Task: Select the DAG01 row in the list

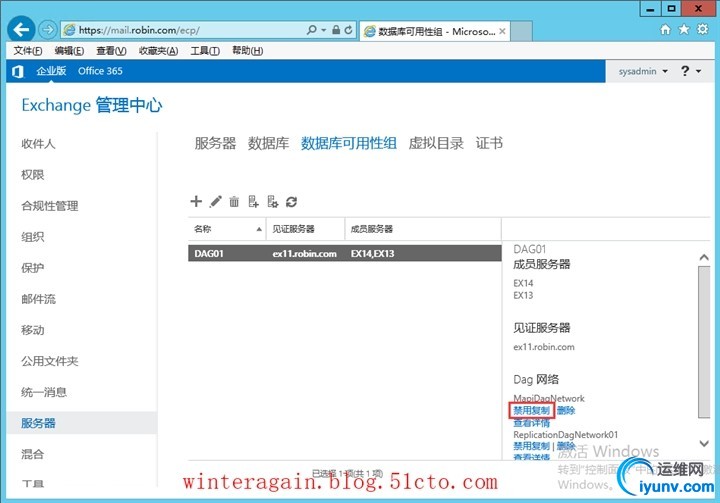Action: point(344,253)
